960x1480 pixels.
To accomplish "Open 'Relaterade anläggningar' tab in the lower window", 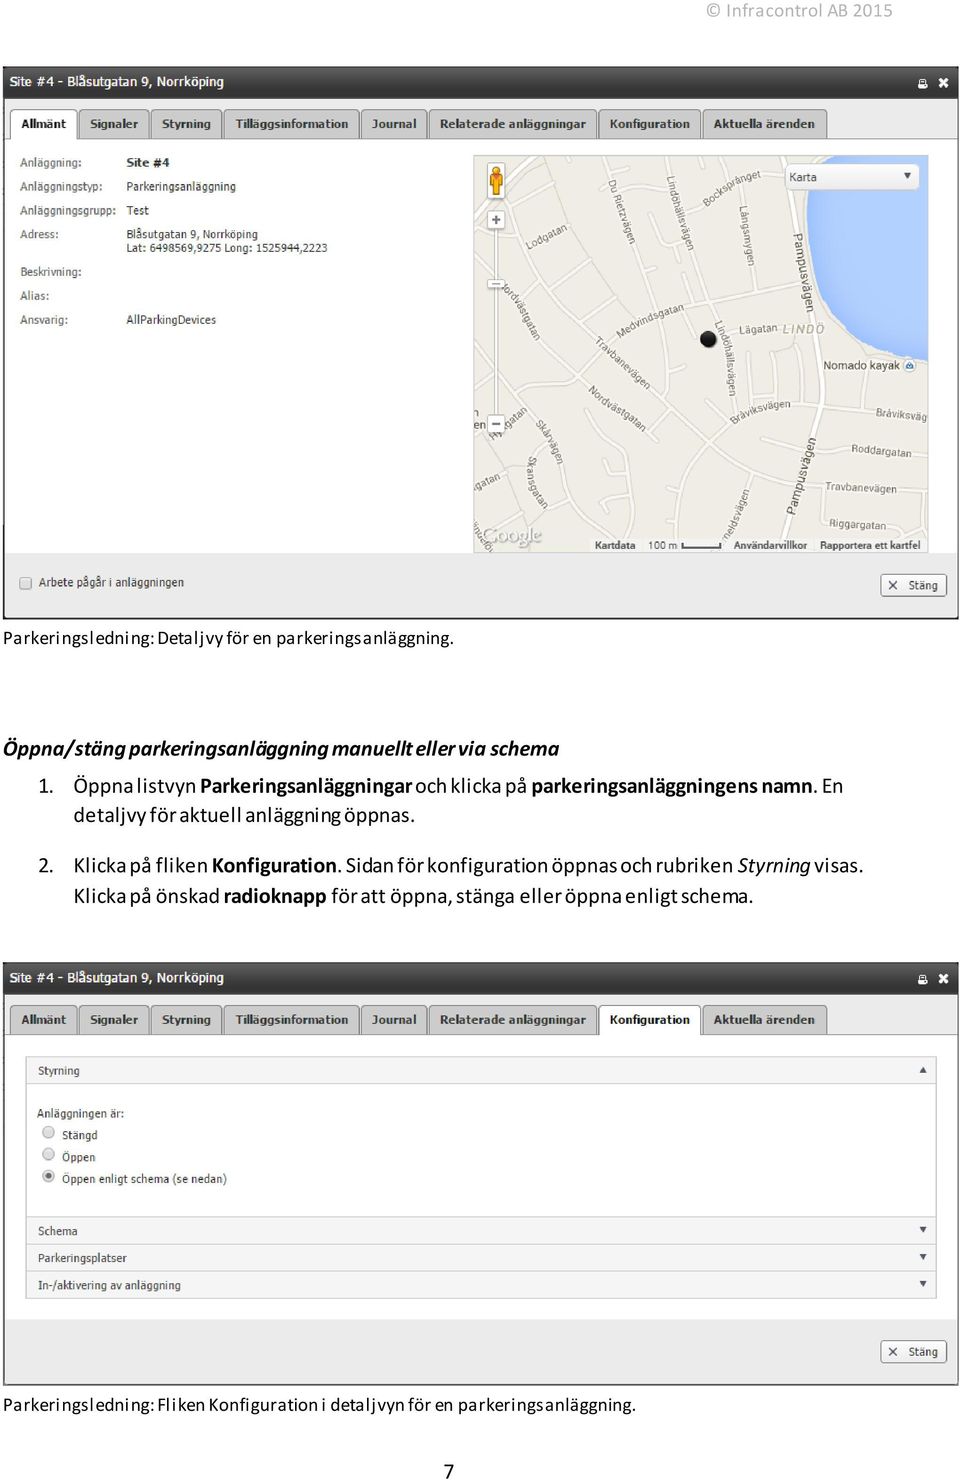I will coord(513,1020).
